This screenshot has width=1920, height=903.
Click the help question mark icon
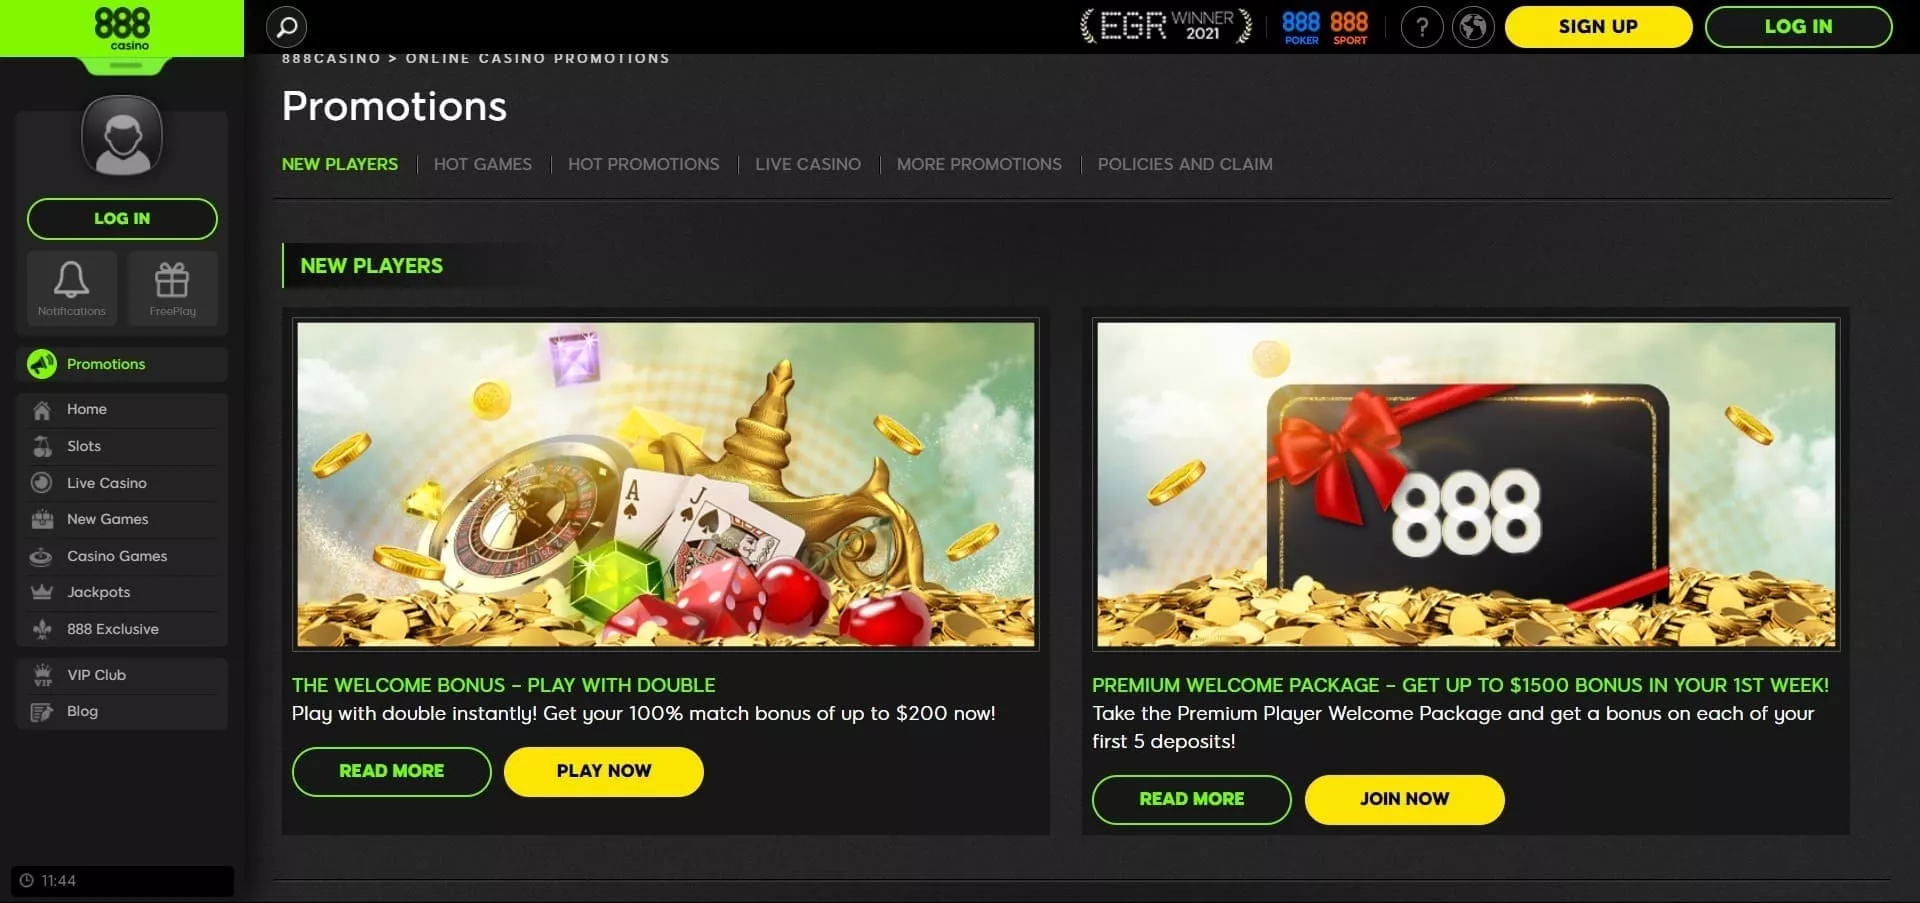point(1422,27)
